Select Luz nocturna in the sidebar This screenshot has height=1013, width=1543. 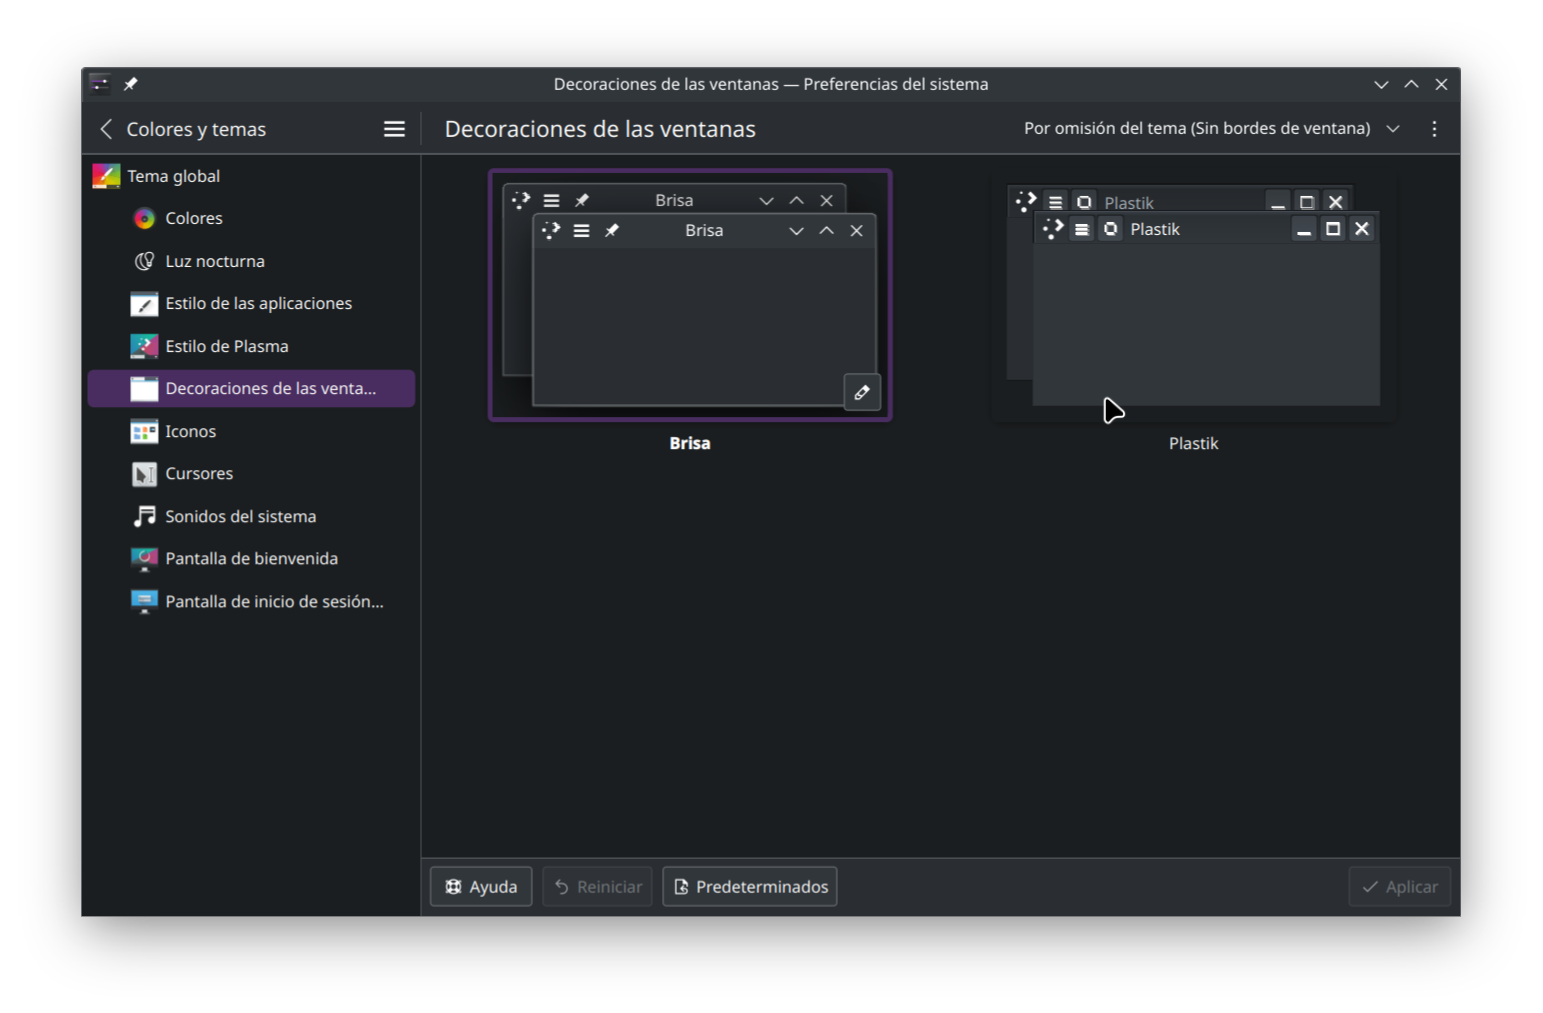pyautogui.click(x=251, y=261)
